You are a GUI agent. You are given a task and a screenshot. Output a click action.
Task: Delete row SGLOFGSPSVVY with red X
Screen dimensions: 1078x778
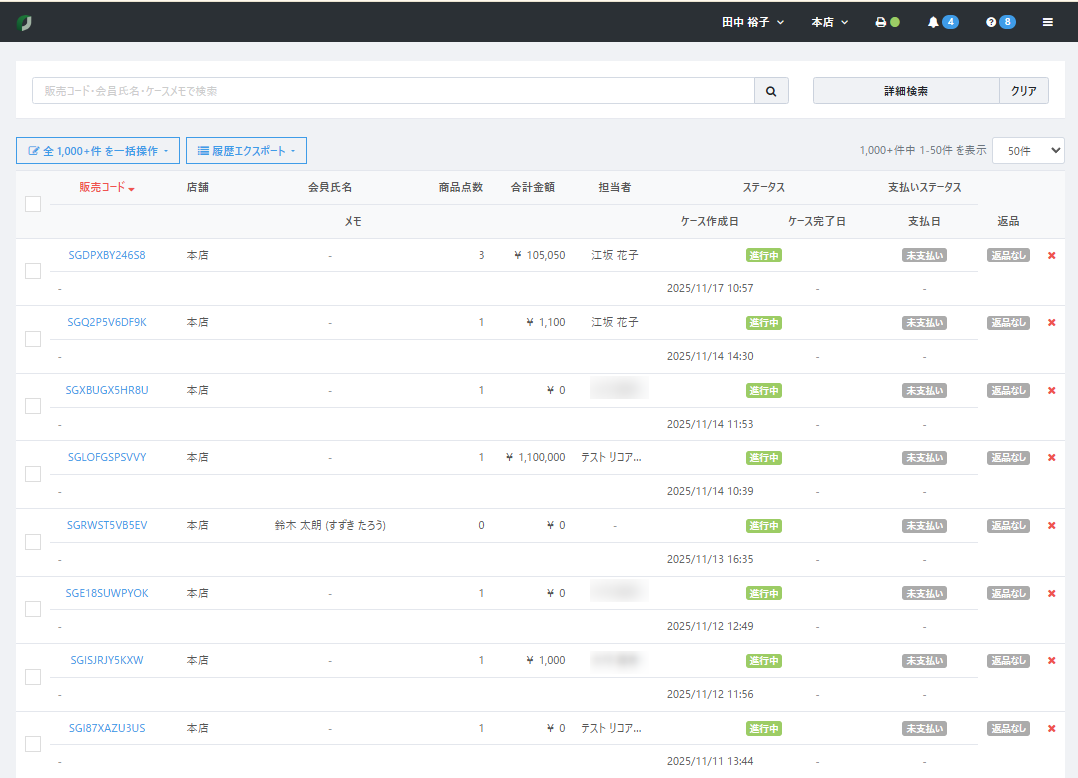click(1051, 457)
